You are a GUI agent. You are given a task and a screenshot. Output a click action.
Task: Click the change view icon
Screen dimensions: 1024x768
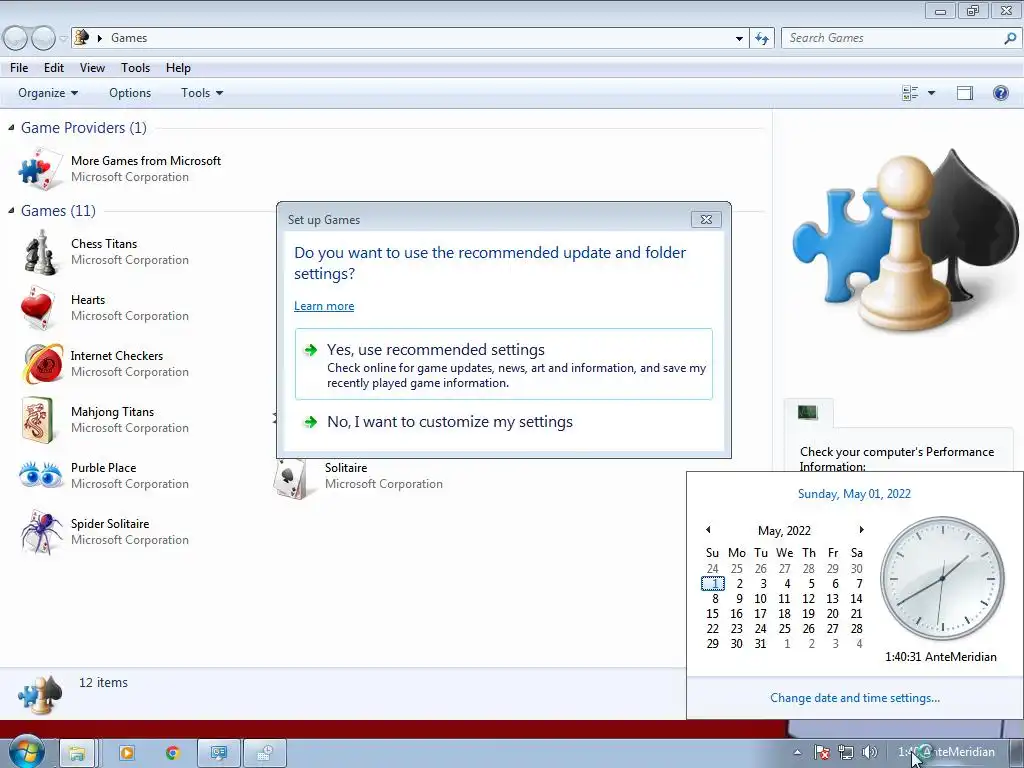click(910, 93)
